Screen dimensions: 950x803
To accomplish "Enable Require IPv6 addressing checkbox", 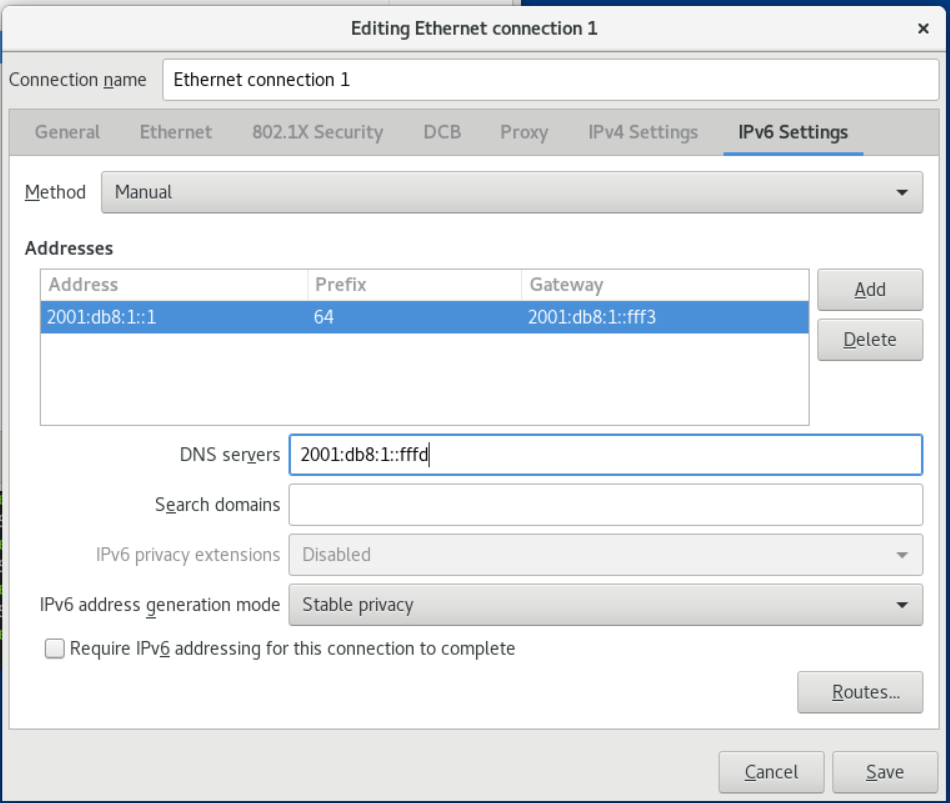I will point(55,649).
